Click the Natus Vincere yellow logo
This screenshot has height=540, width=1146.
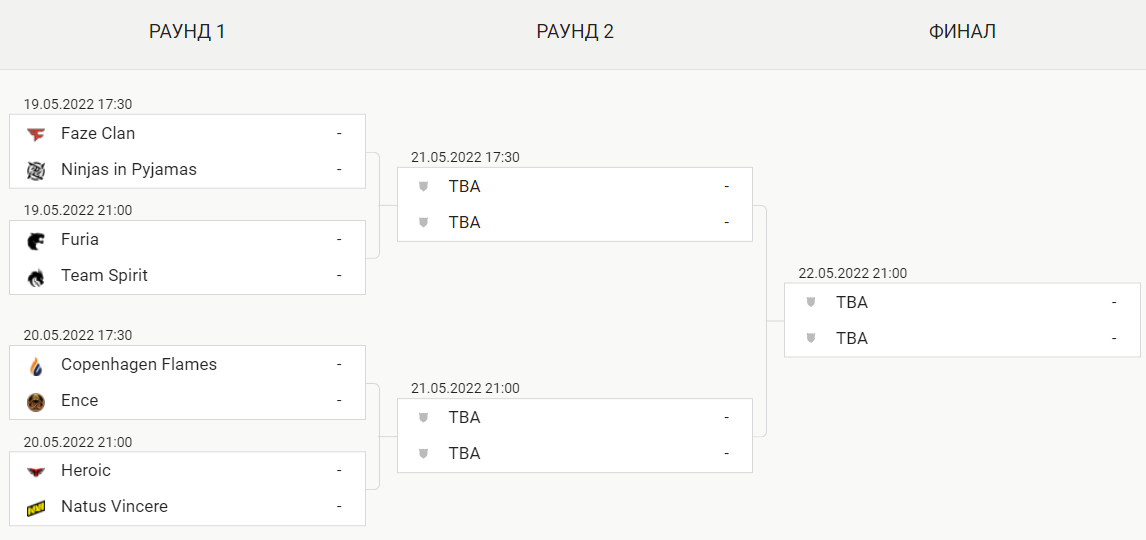(x=36, y=507)
